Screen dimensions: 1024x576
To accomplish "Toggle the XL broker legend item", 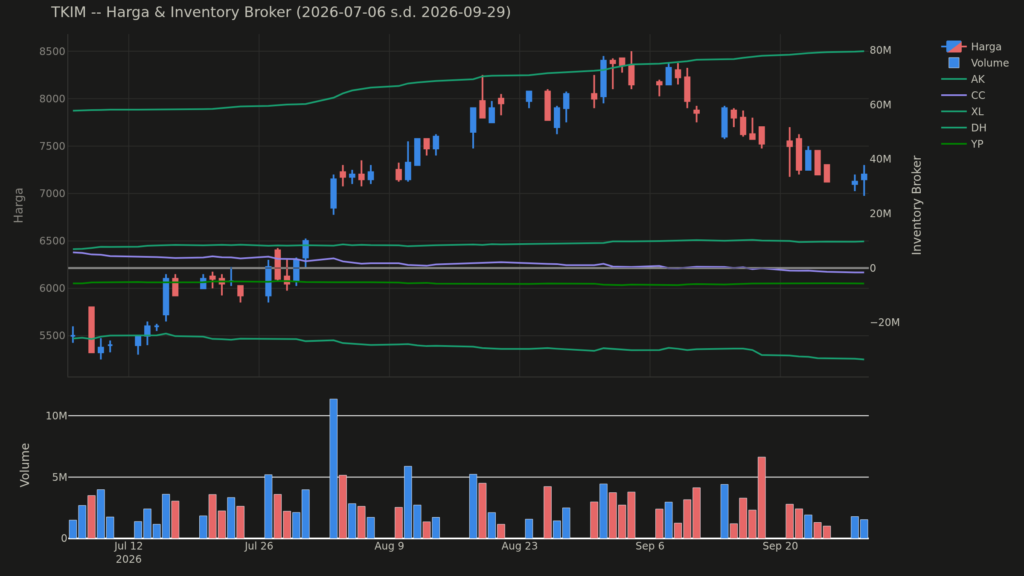I will coord(963,112).
